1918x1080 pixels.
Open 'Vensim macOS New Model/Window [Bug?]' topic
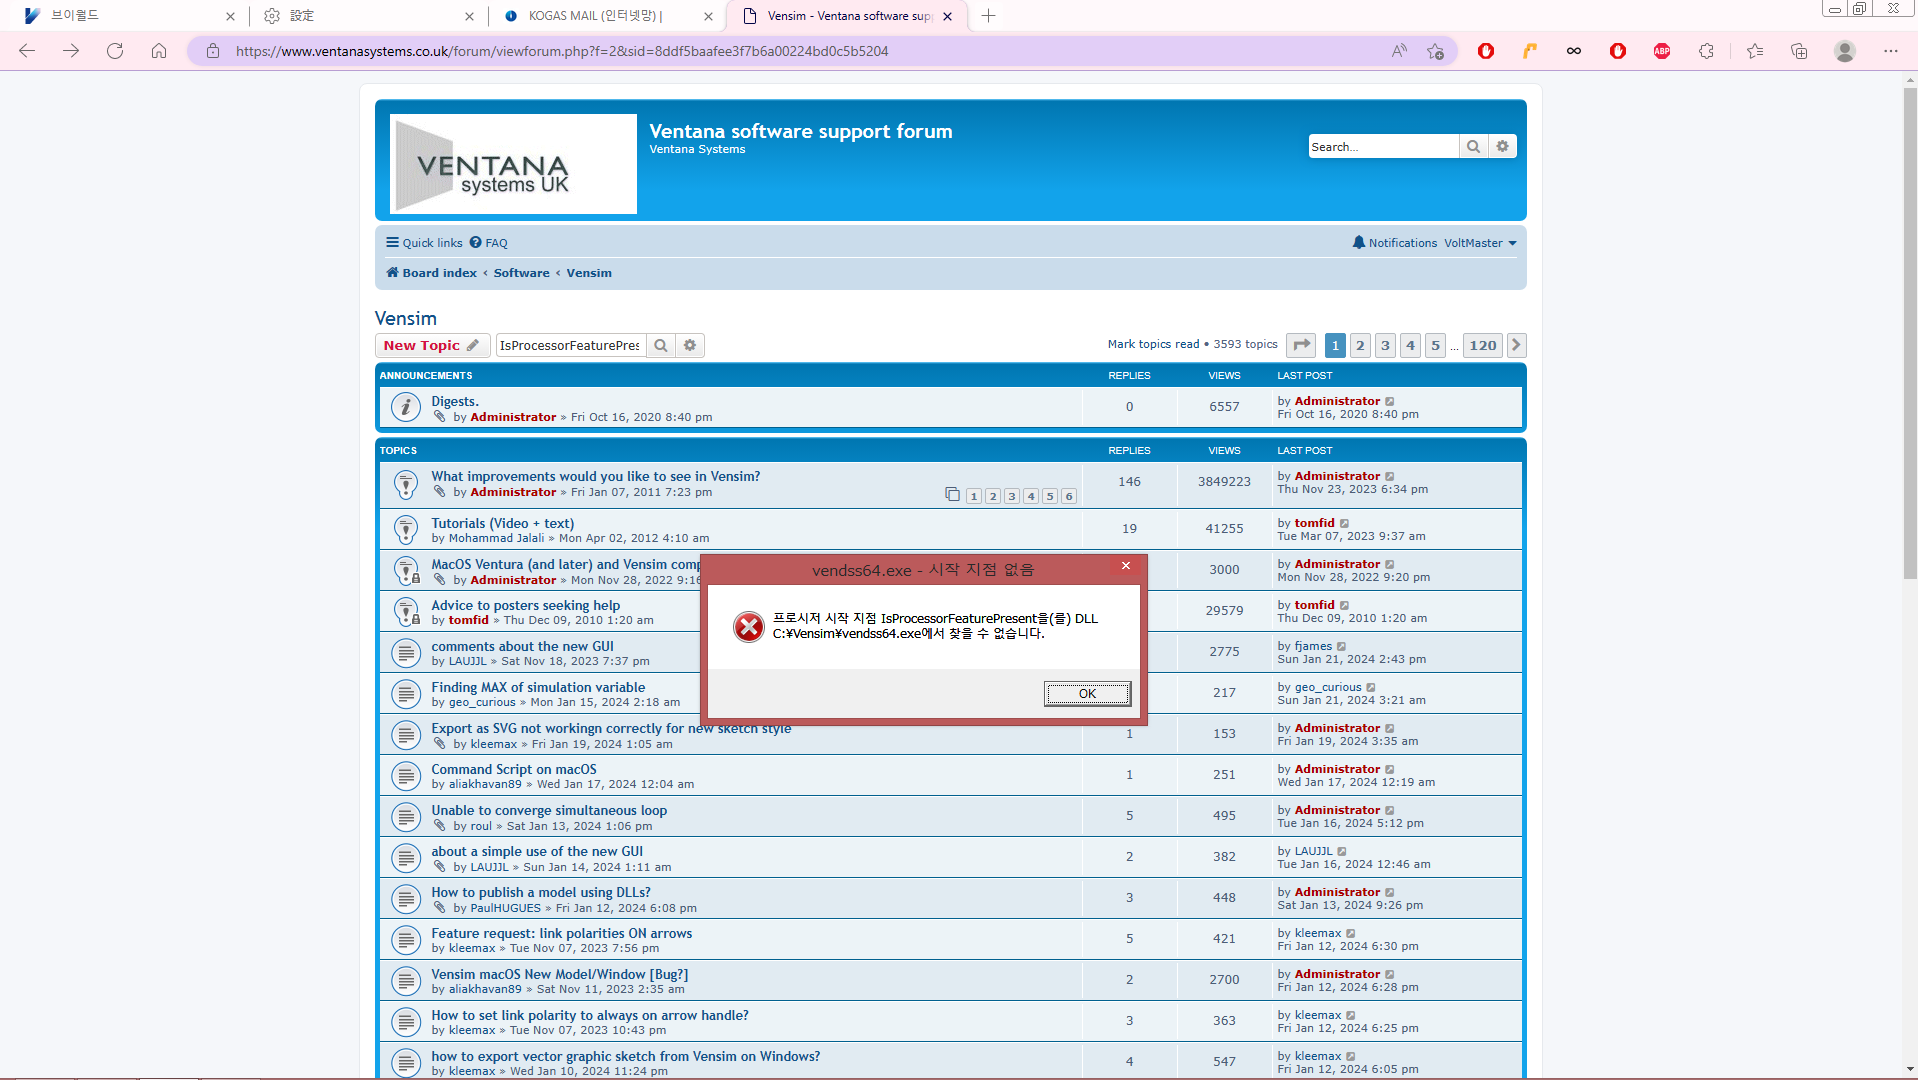pos(559,974)
